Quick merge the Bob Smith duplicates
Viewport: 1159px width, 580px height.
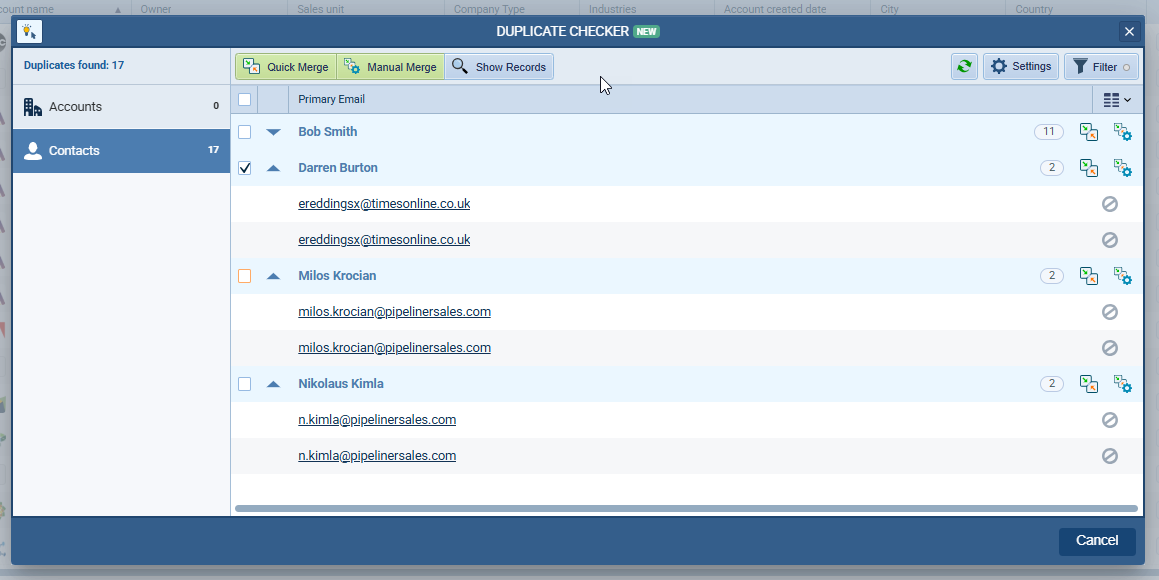pos(1088,131)
